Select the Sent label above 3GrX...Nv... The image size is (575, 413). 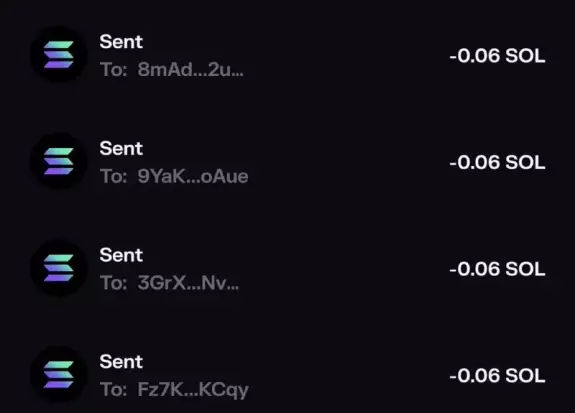pyautogui.click(x=121, y=255)
